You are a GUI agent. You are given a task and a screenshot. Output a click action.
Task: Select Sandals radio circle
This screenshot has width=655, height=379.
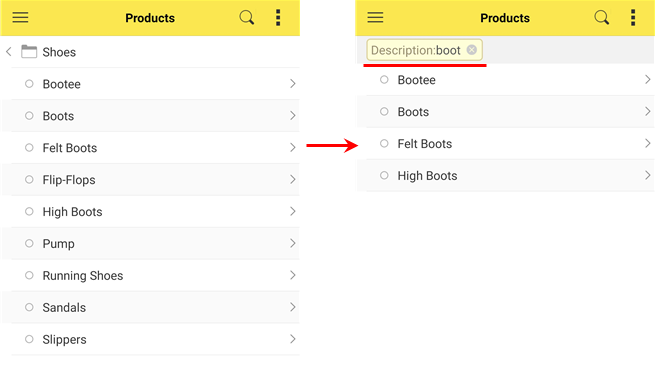[29, 307]
